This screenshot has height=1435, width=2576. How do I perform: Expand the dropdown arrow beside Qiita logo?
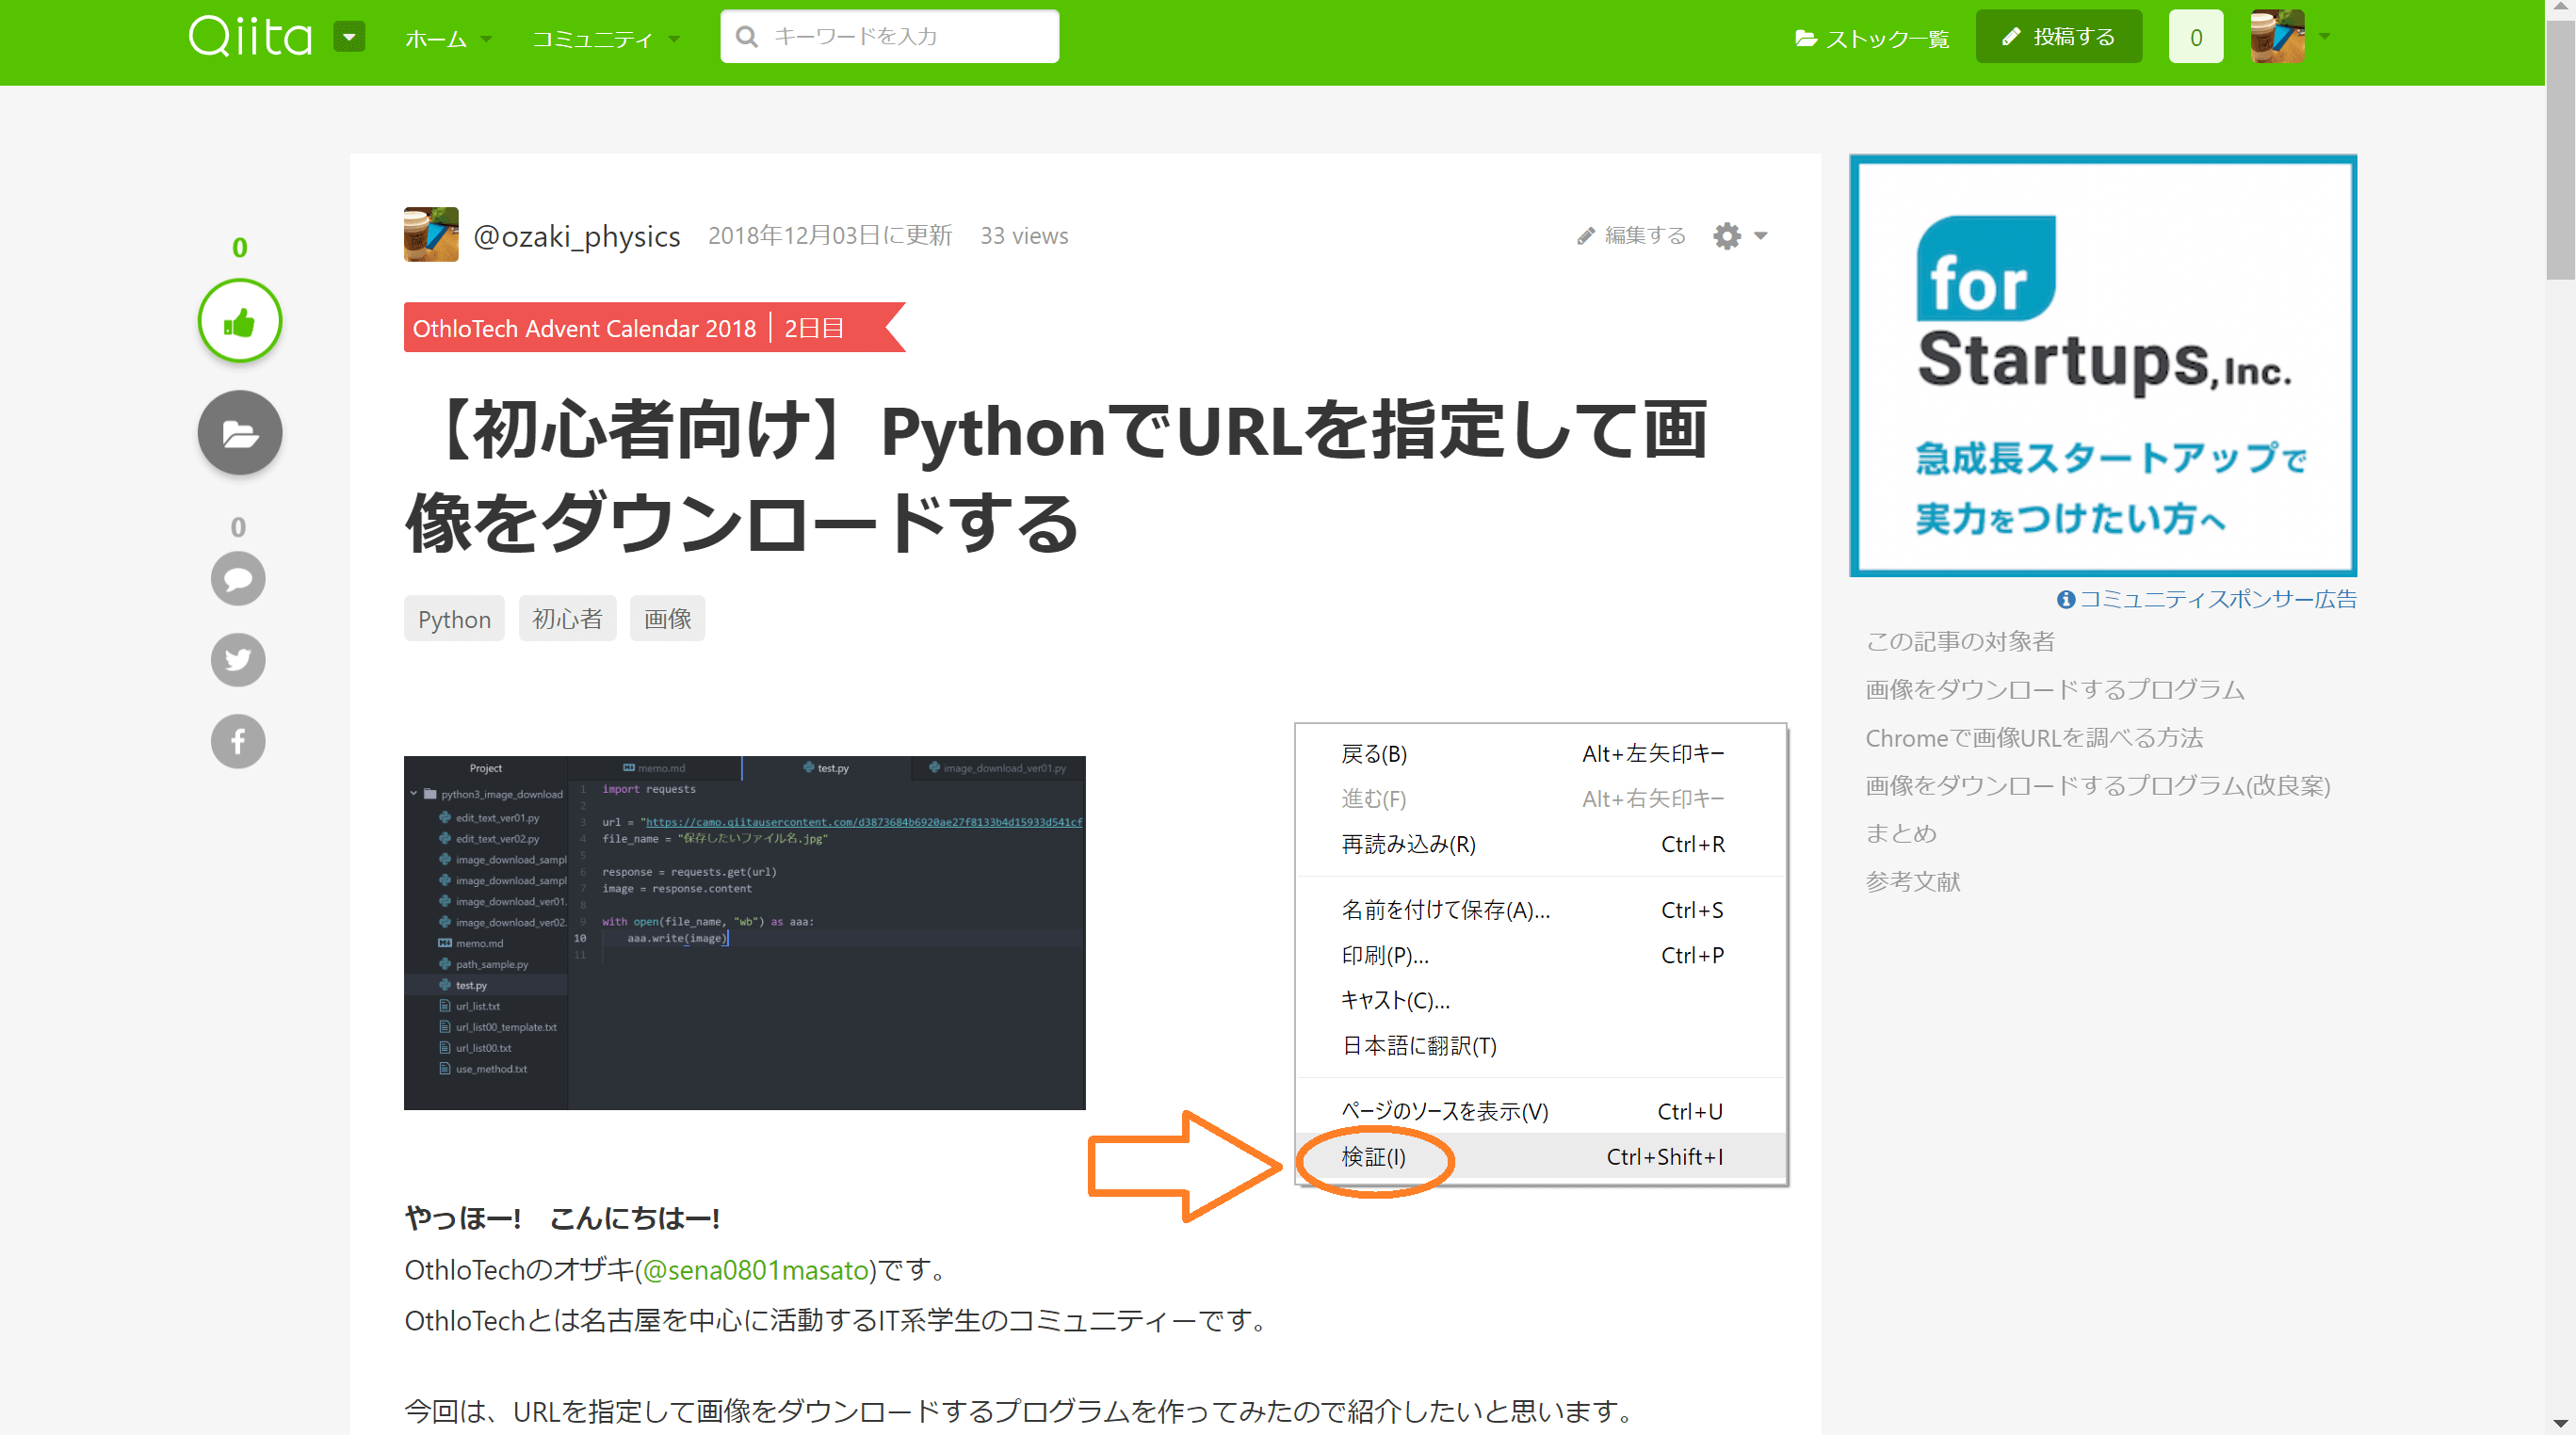pyautogui.click(x=349, y=37)
